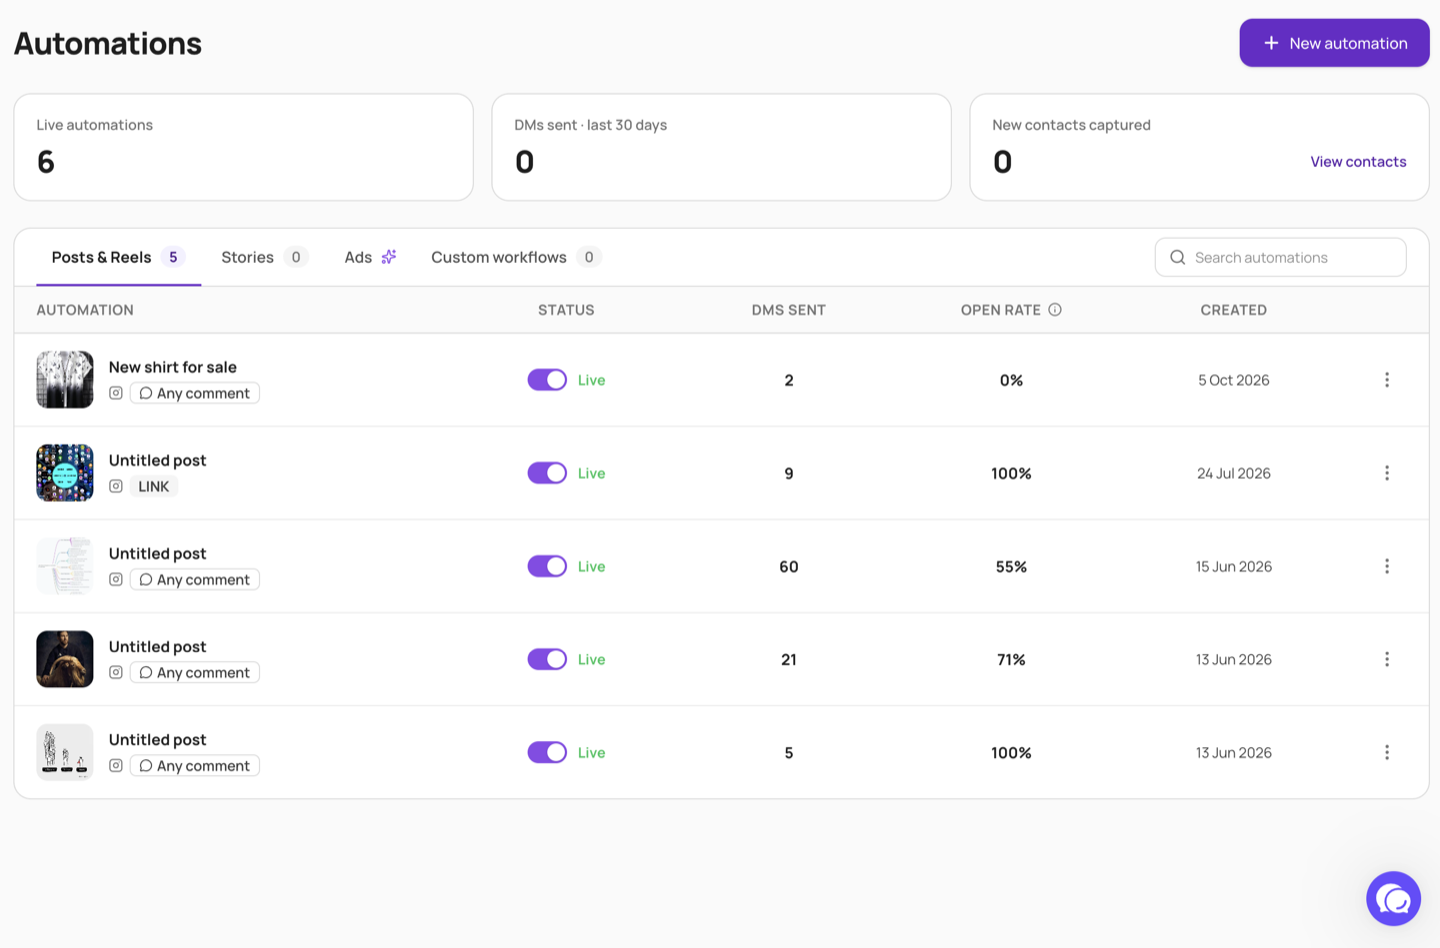Viewport: 1440px width, 948px height.
Task: Open the View contacts link
Action: pyautogui.click(x=1358, y=162)
